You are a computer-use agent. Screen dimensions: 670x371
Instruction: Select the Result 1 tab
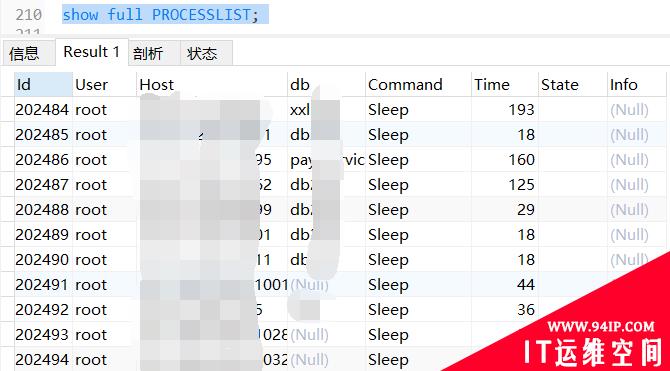click(92, 52)
